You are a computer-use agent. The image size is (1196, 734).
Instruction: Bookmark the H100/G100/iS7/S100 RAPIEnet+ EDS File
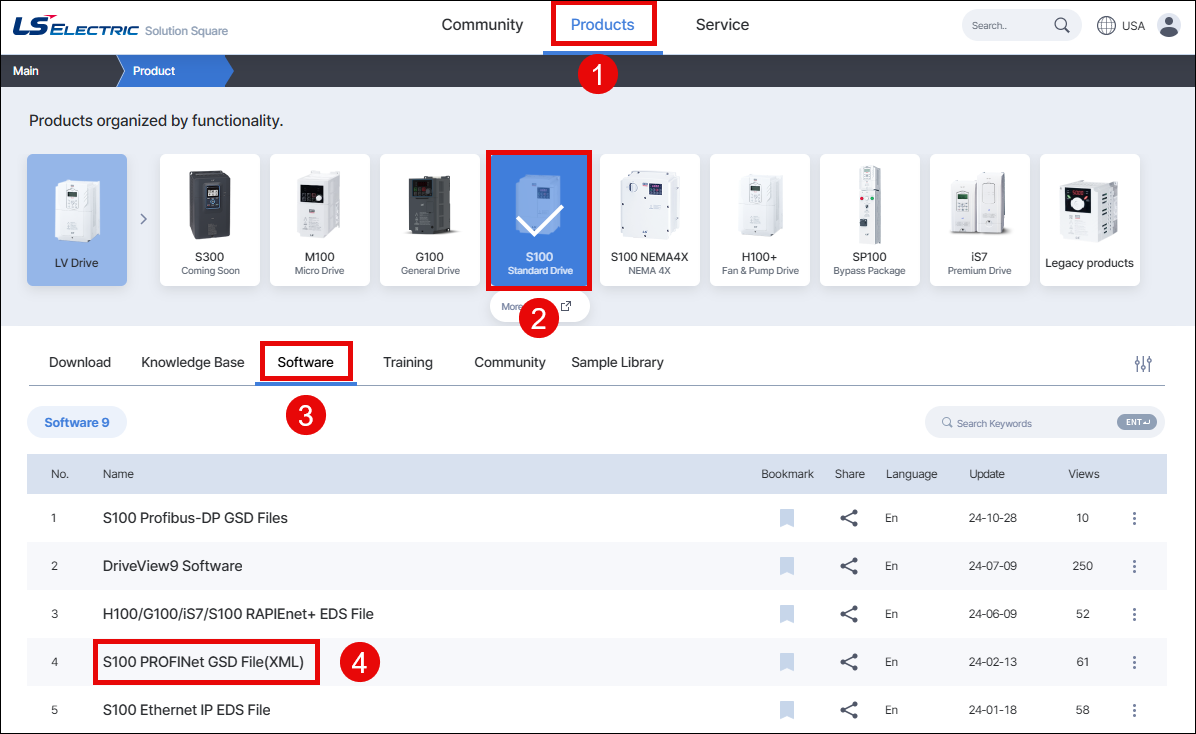coord(786,614)
